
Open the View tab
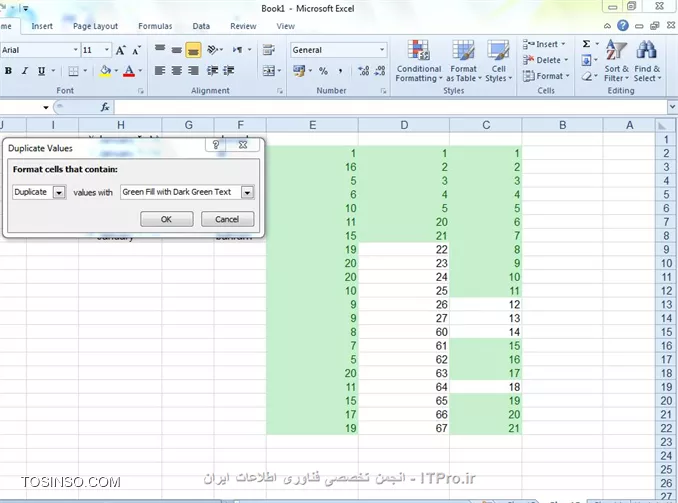coord(285,26)
